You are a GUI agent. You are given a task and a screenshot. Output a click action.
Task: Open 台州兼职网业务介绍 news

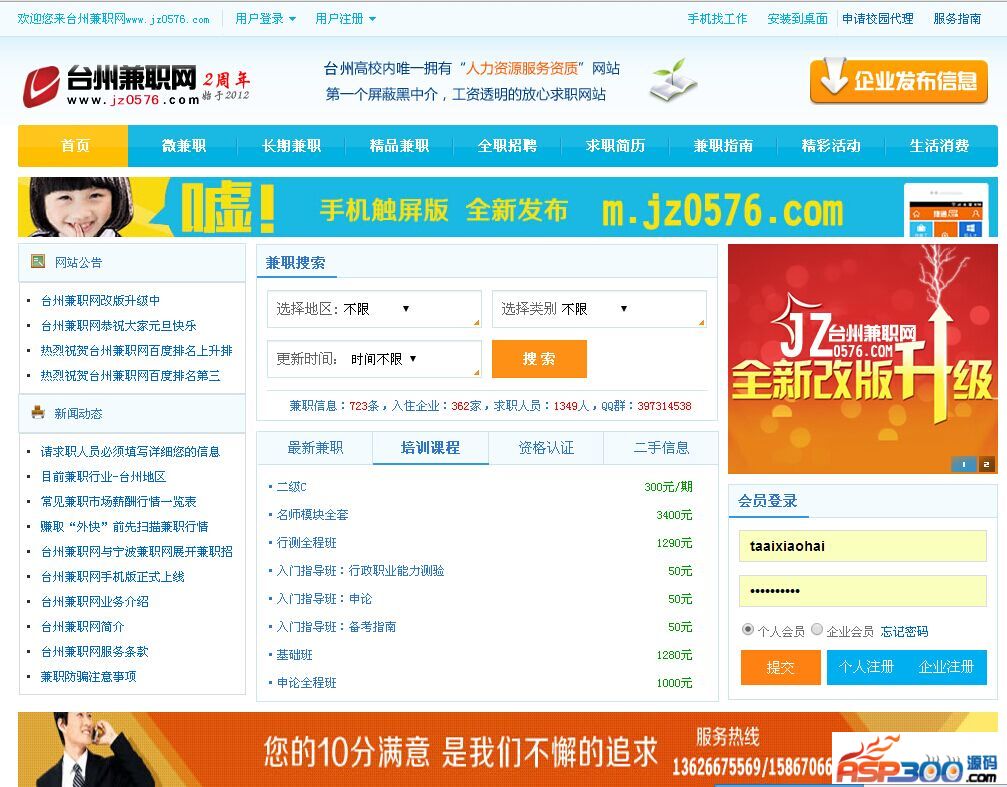[x=94, y=602]
